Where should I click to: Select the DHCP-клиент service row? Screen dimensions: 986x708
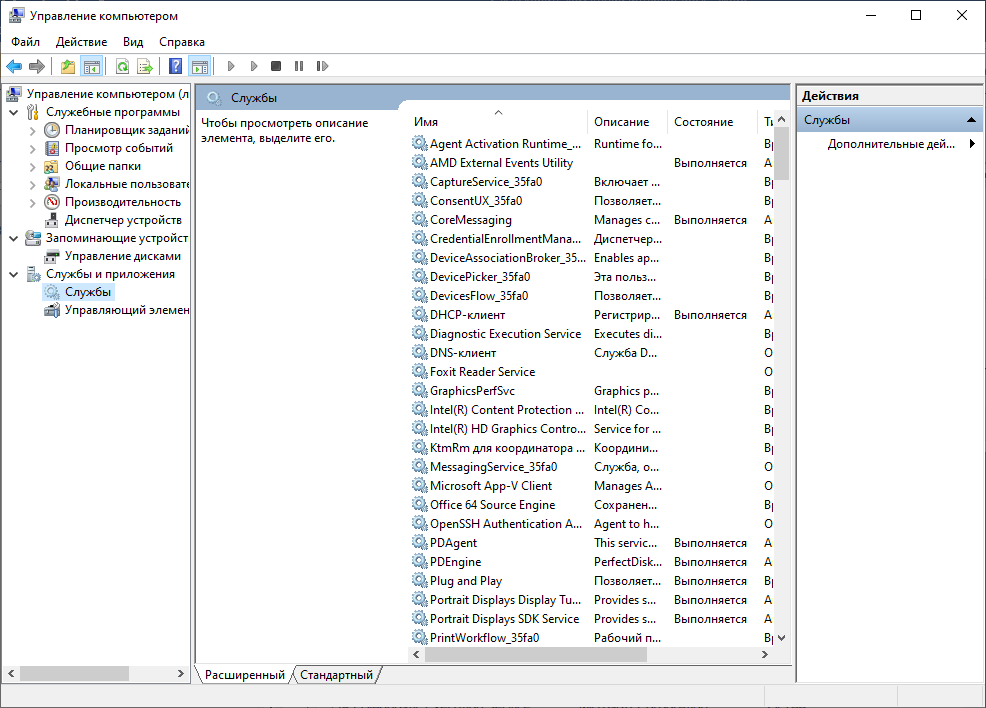click(467, 315)
